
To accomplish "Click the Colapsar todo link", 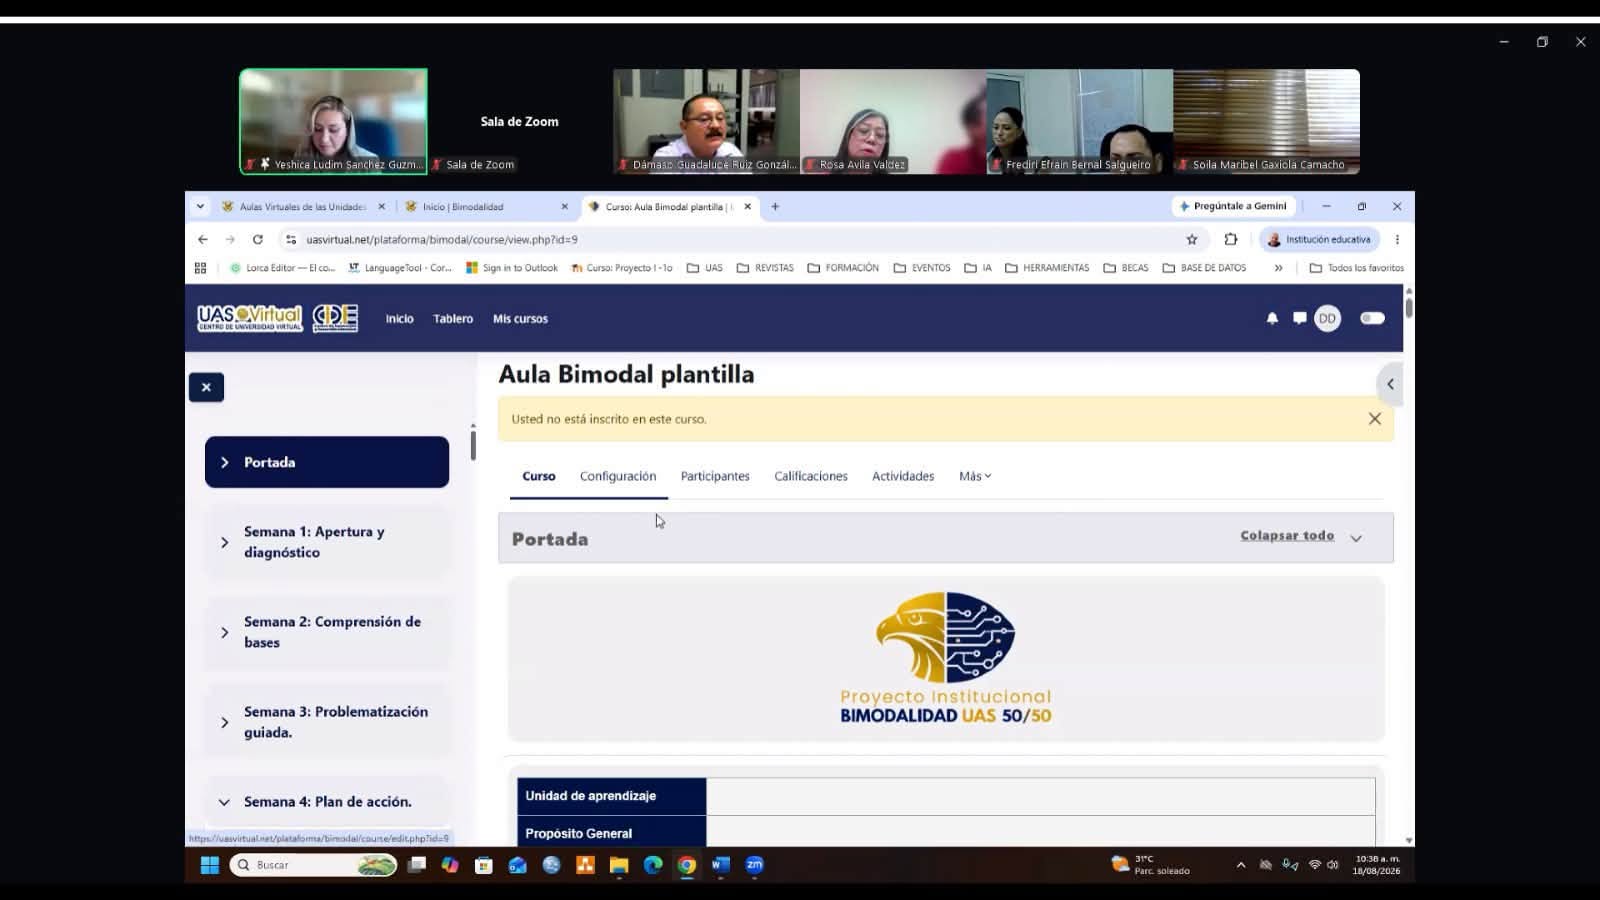I will tap(1287, 535).
